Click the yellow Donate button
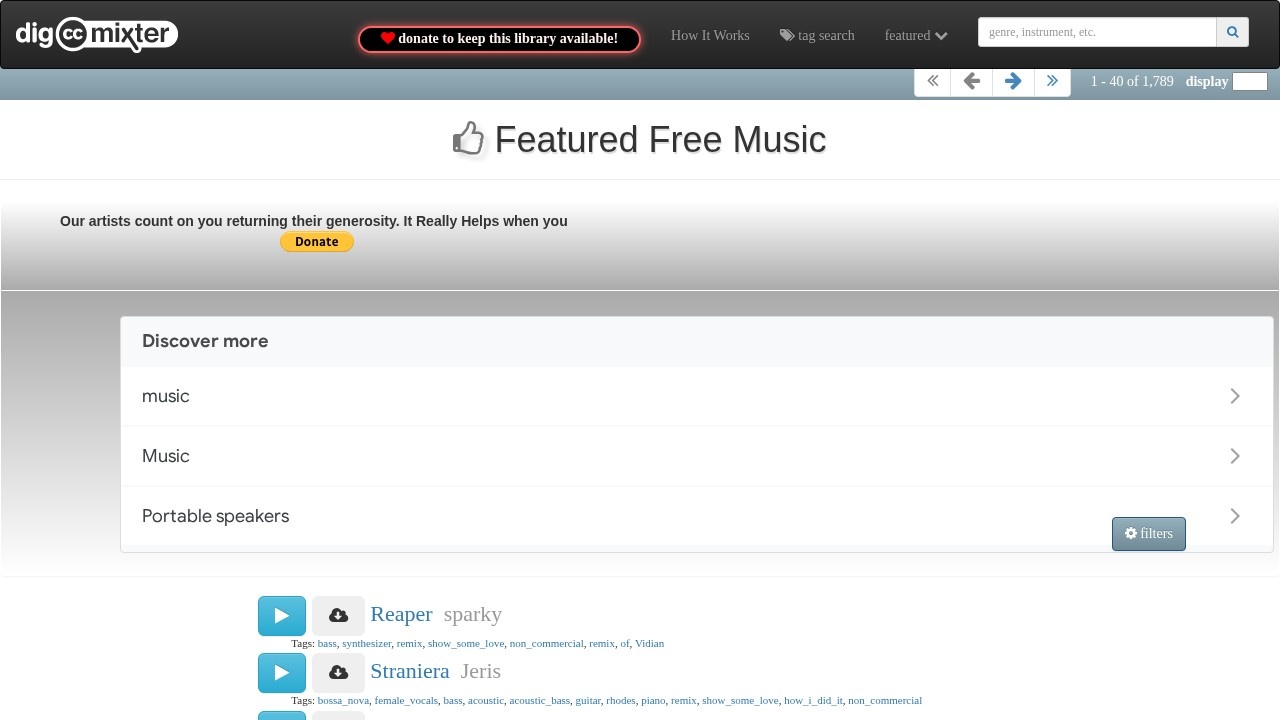Screen dimensions: 1280x720 (316, 241)
